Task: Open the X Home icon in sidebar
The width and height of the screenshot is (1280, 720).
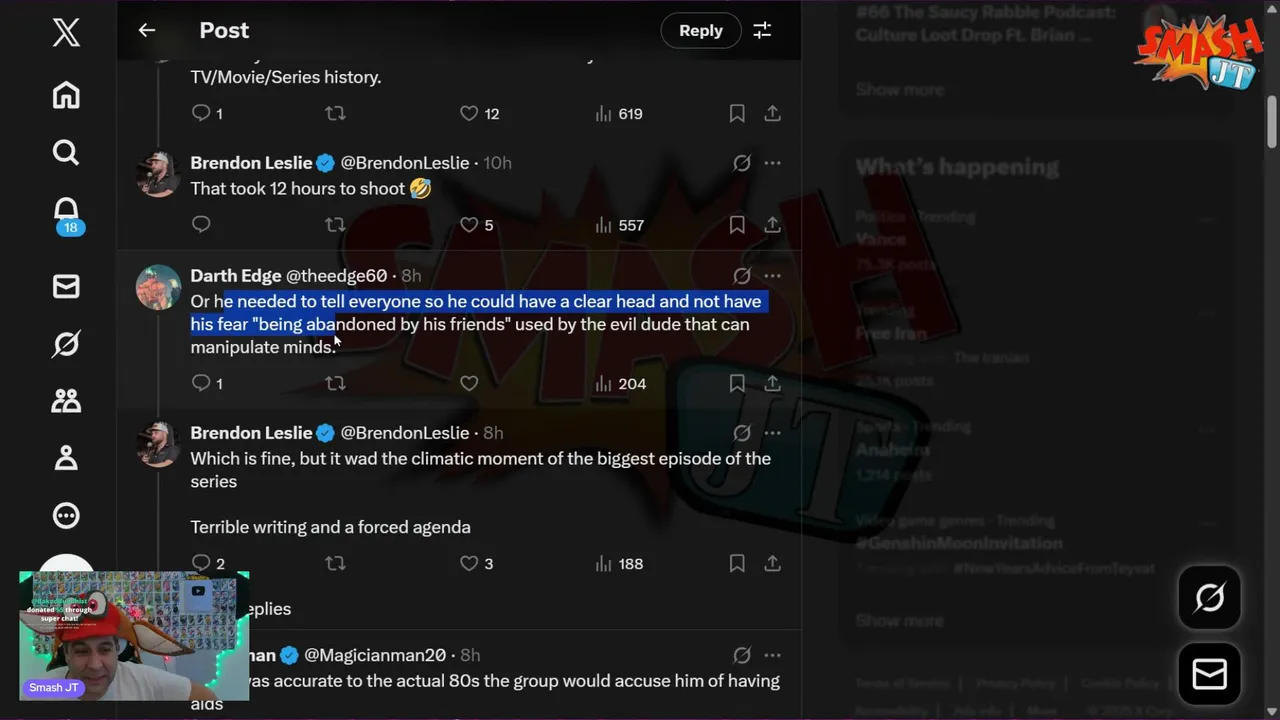Action: tap(66, 95)
